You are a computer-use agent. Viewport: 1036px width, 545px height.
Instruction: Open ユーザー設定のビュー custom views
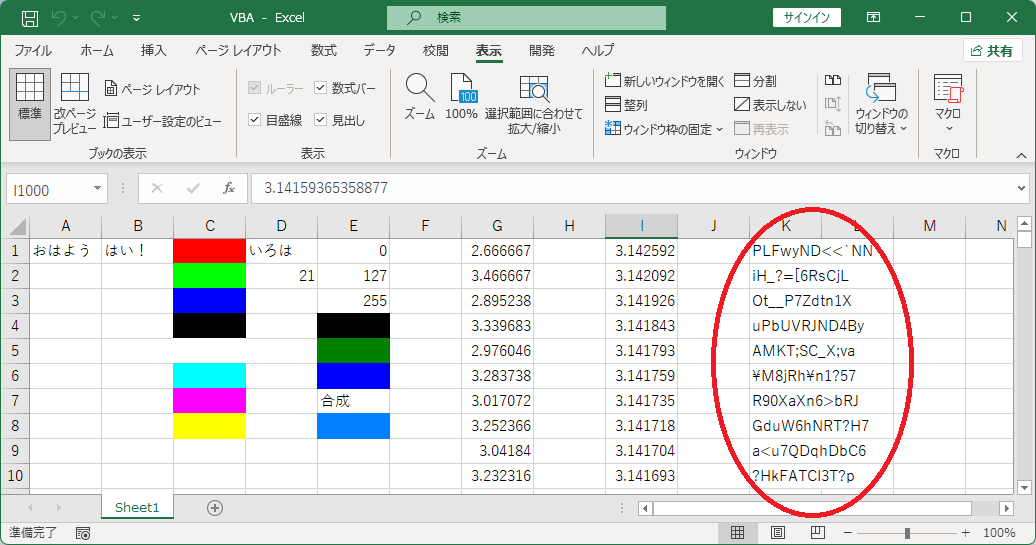click(163, 121)
